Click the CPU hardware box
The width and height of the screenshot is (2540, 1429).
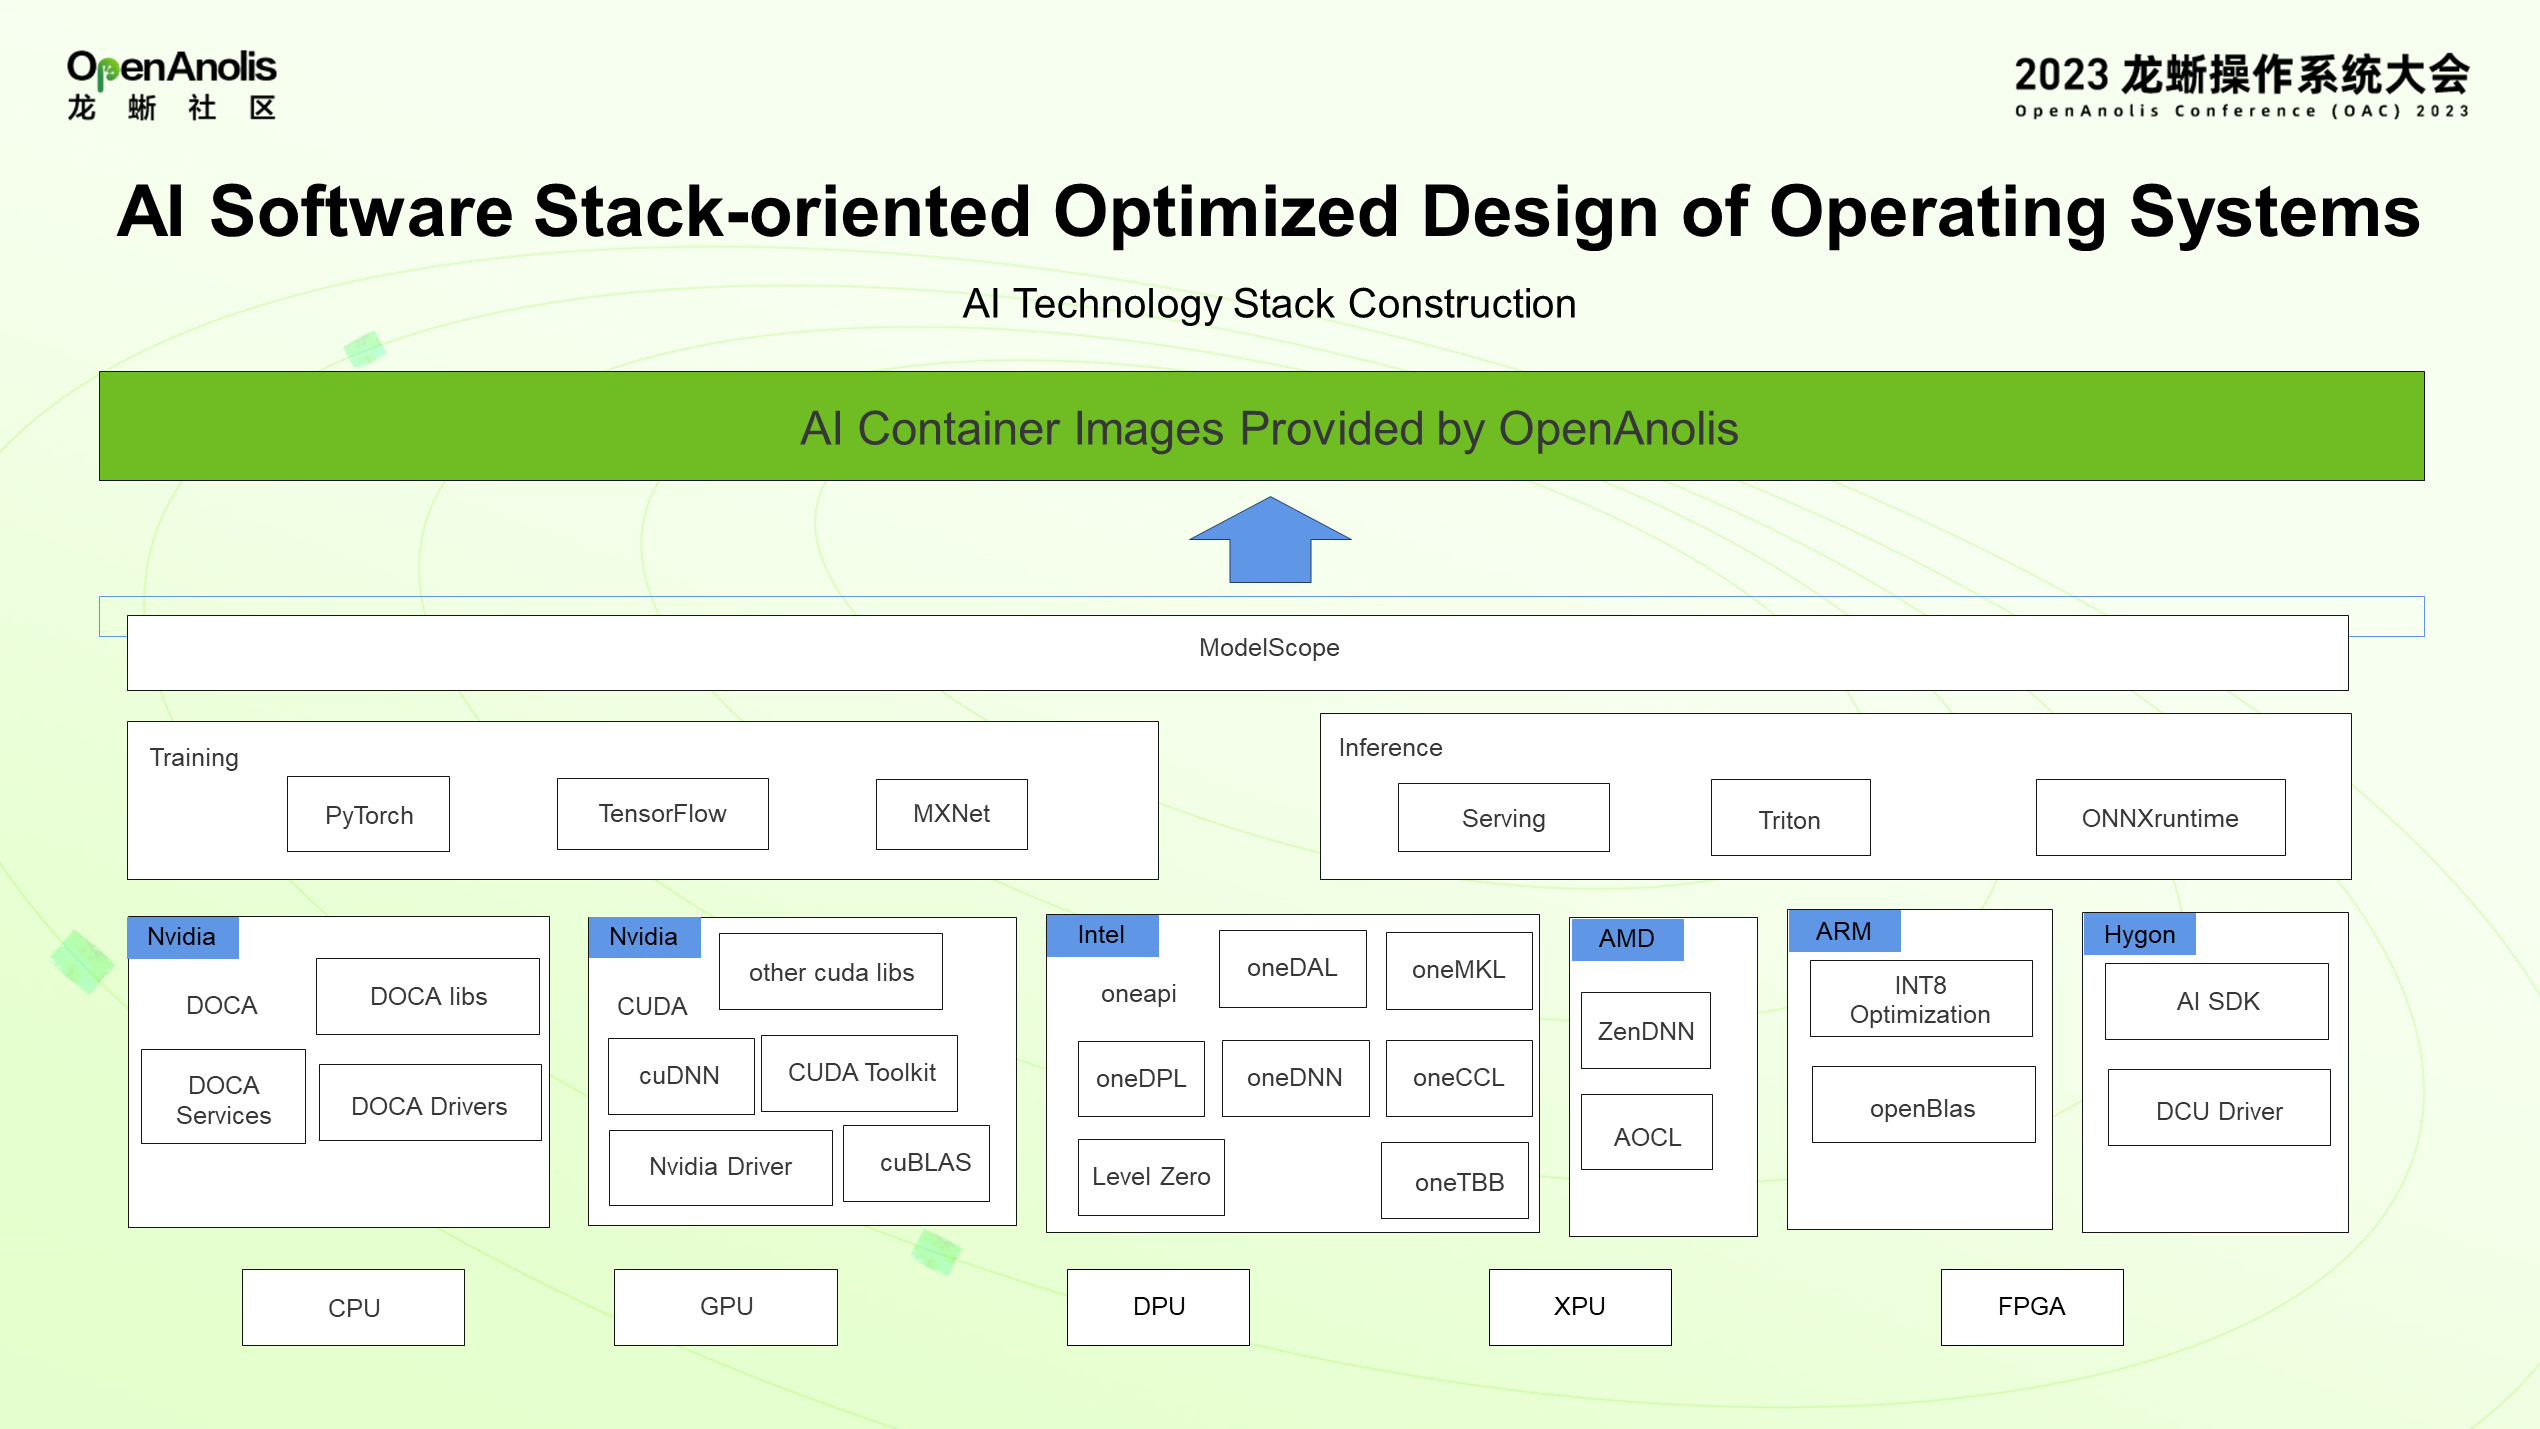coord(353,1308)
